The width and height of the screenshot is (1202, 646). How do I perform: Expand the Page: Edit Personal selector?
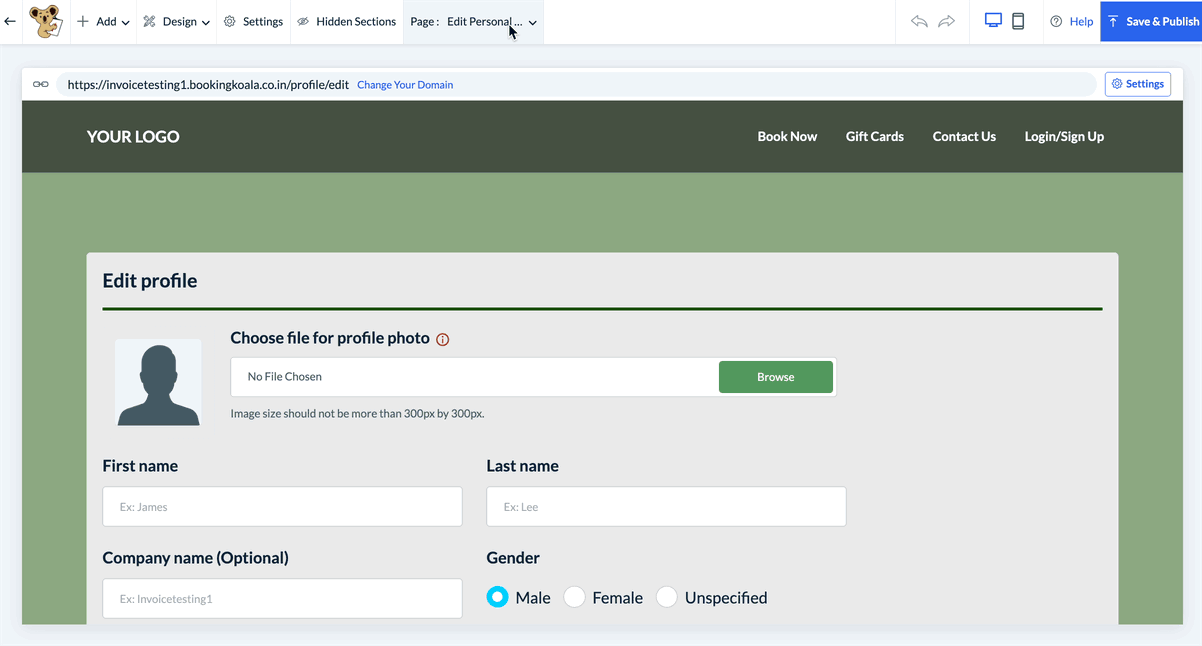[474, 21]
